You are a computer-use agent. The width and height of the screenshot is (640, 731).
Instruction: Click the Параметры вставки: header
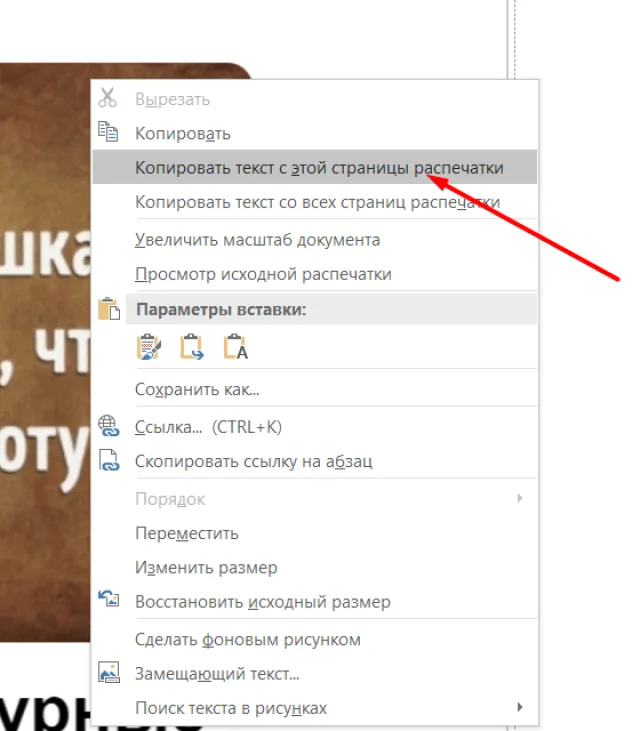tap(331, 309)
